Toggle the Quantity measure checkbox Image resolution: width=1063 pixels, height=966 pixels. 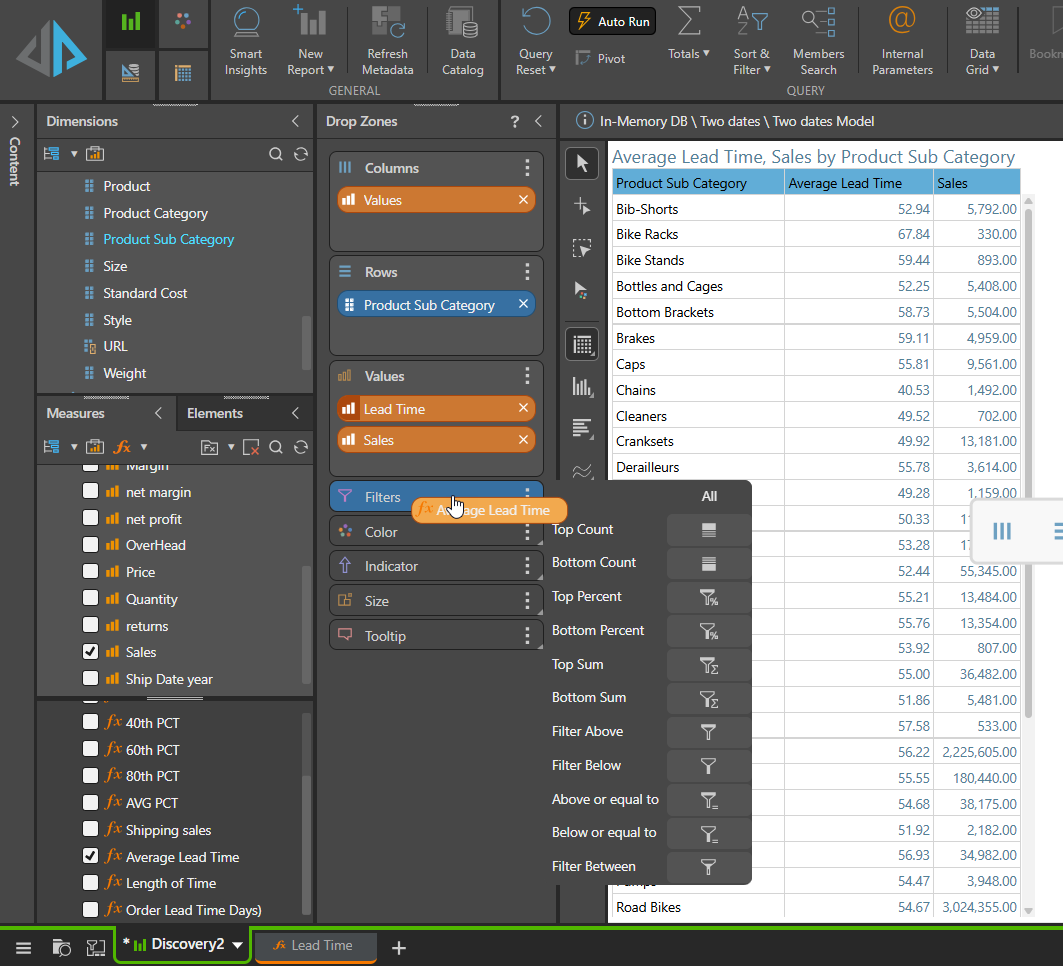tap(90, 599)
